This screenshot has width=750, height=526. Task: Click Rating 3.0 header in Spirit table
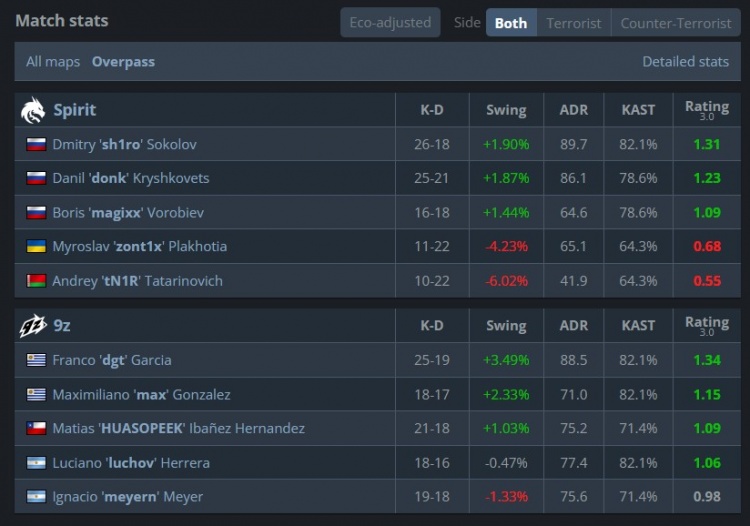coord(707,110)
